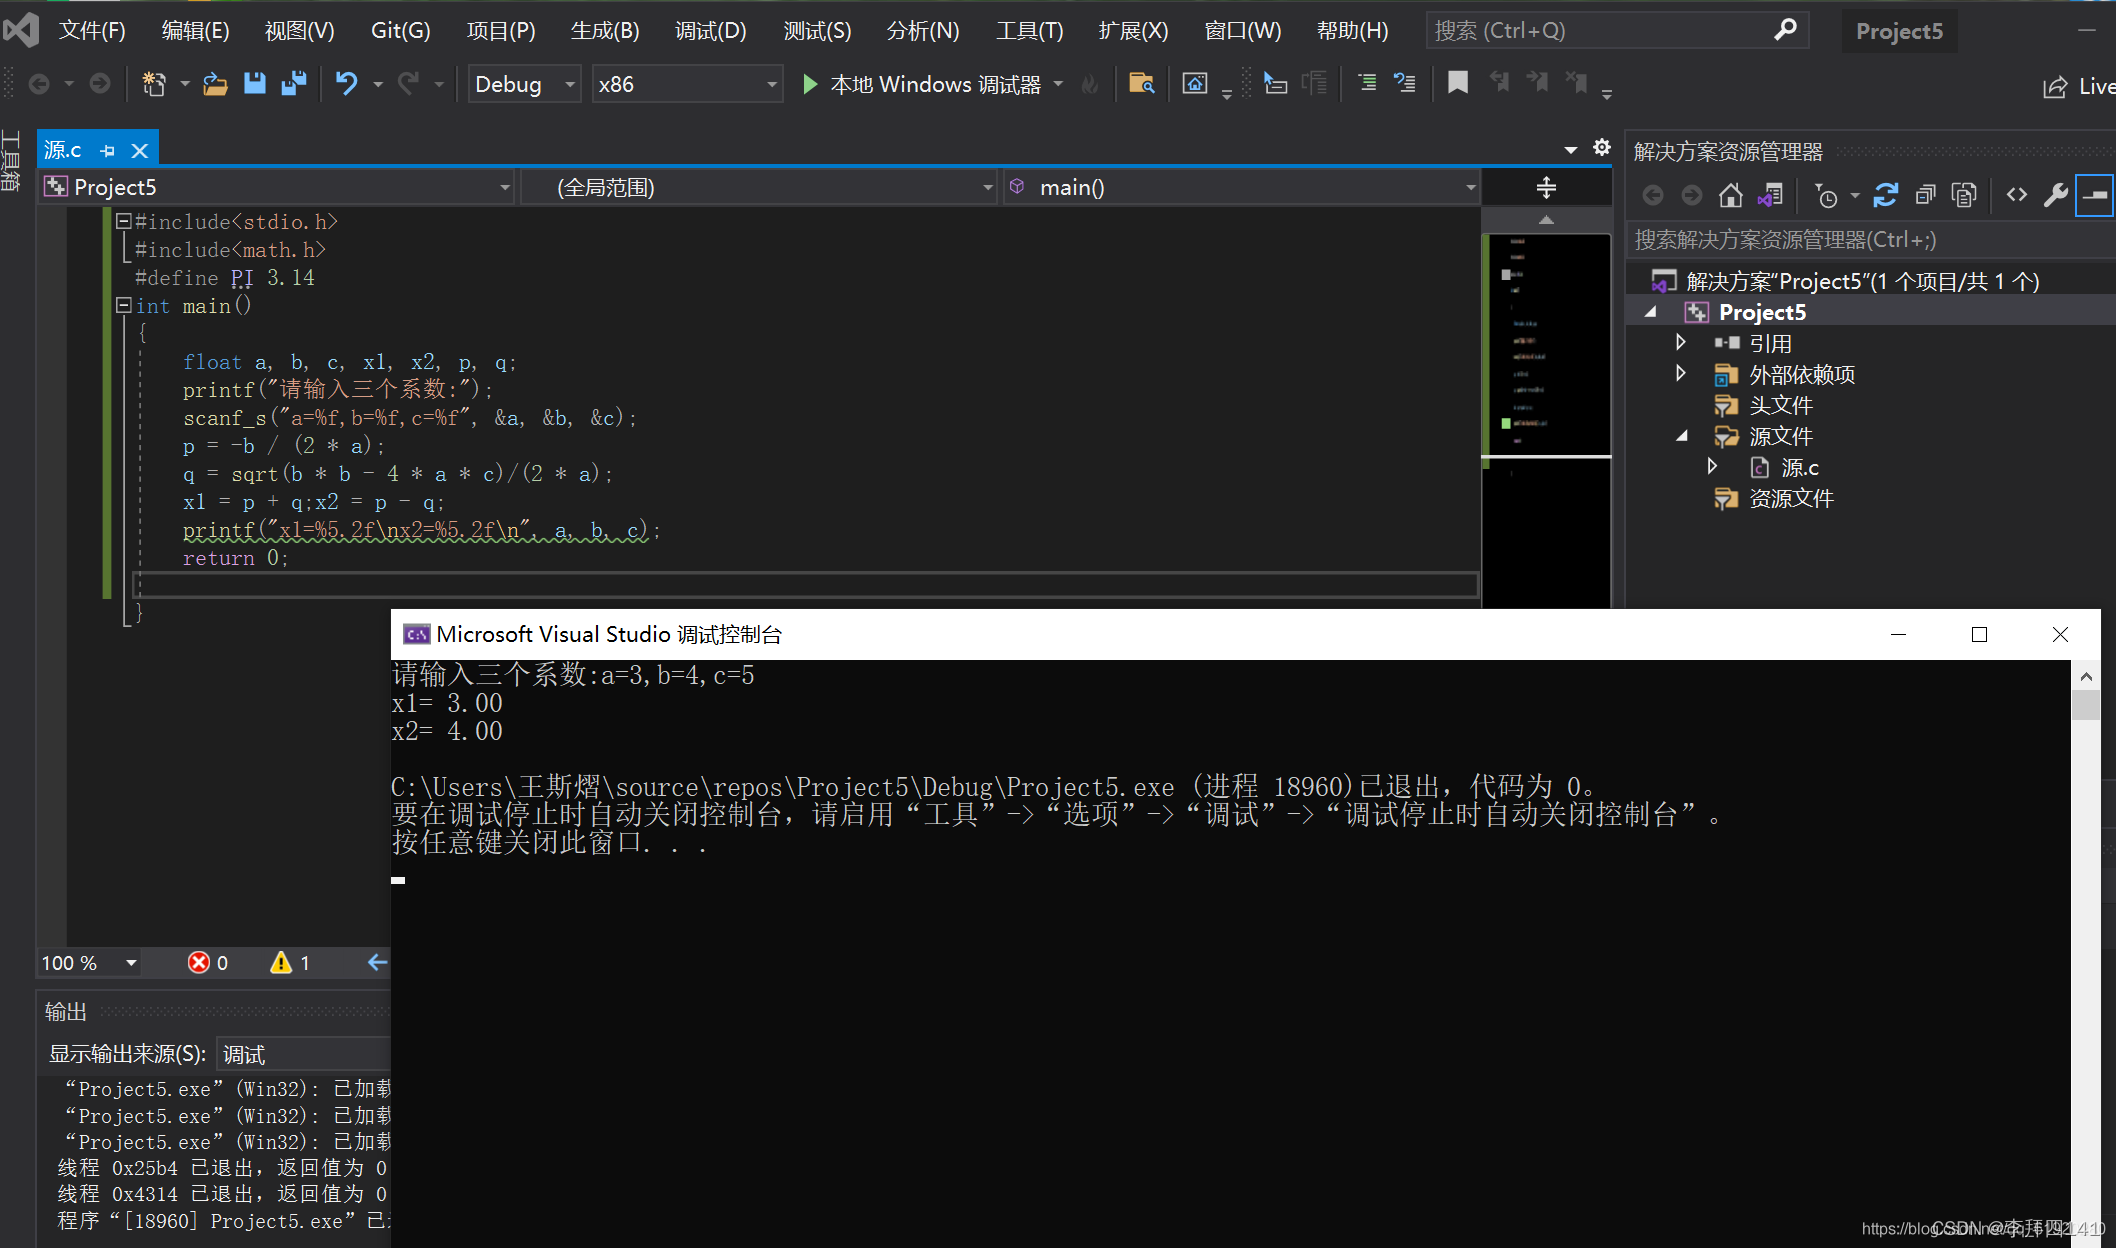Click the editor minimap scroll overview
The image size is (2116, 1248).
[x=1546, y=420]
